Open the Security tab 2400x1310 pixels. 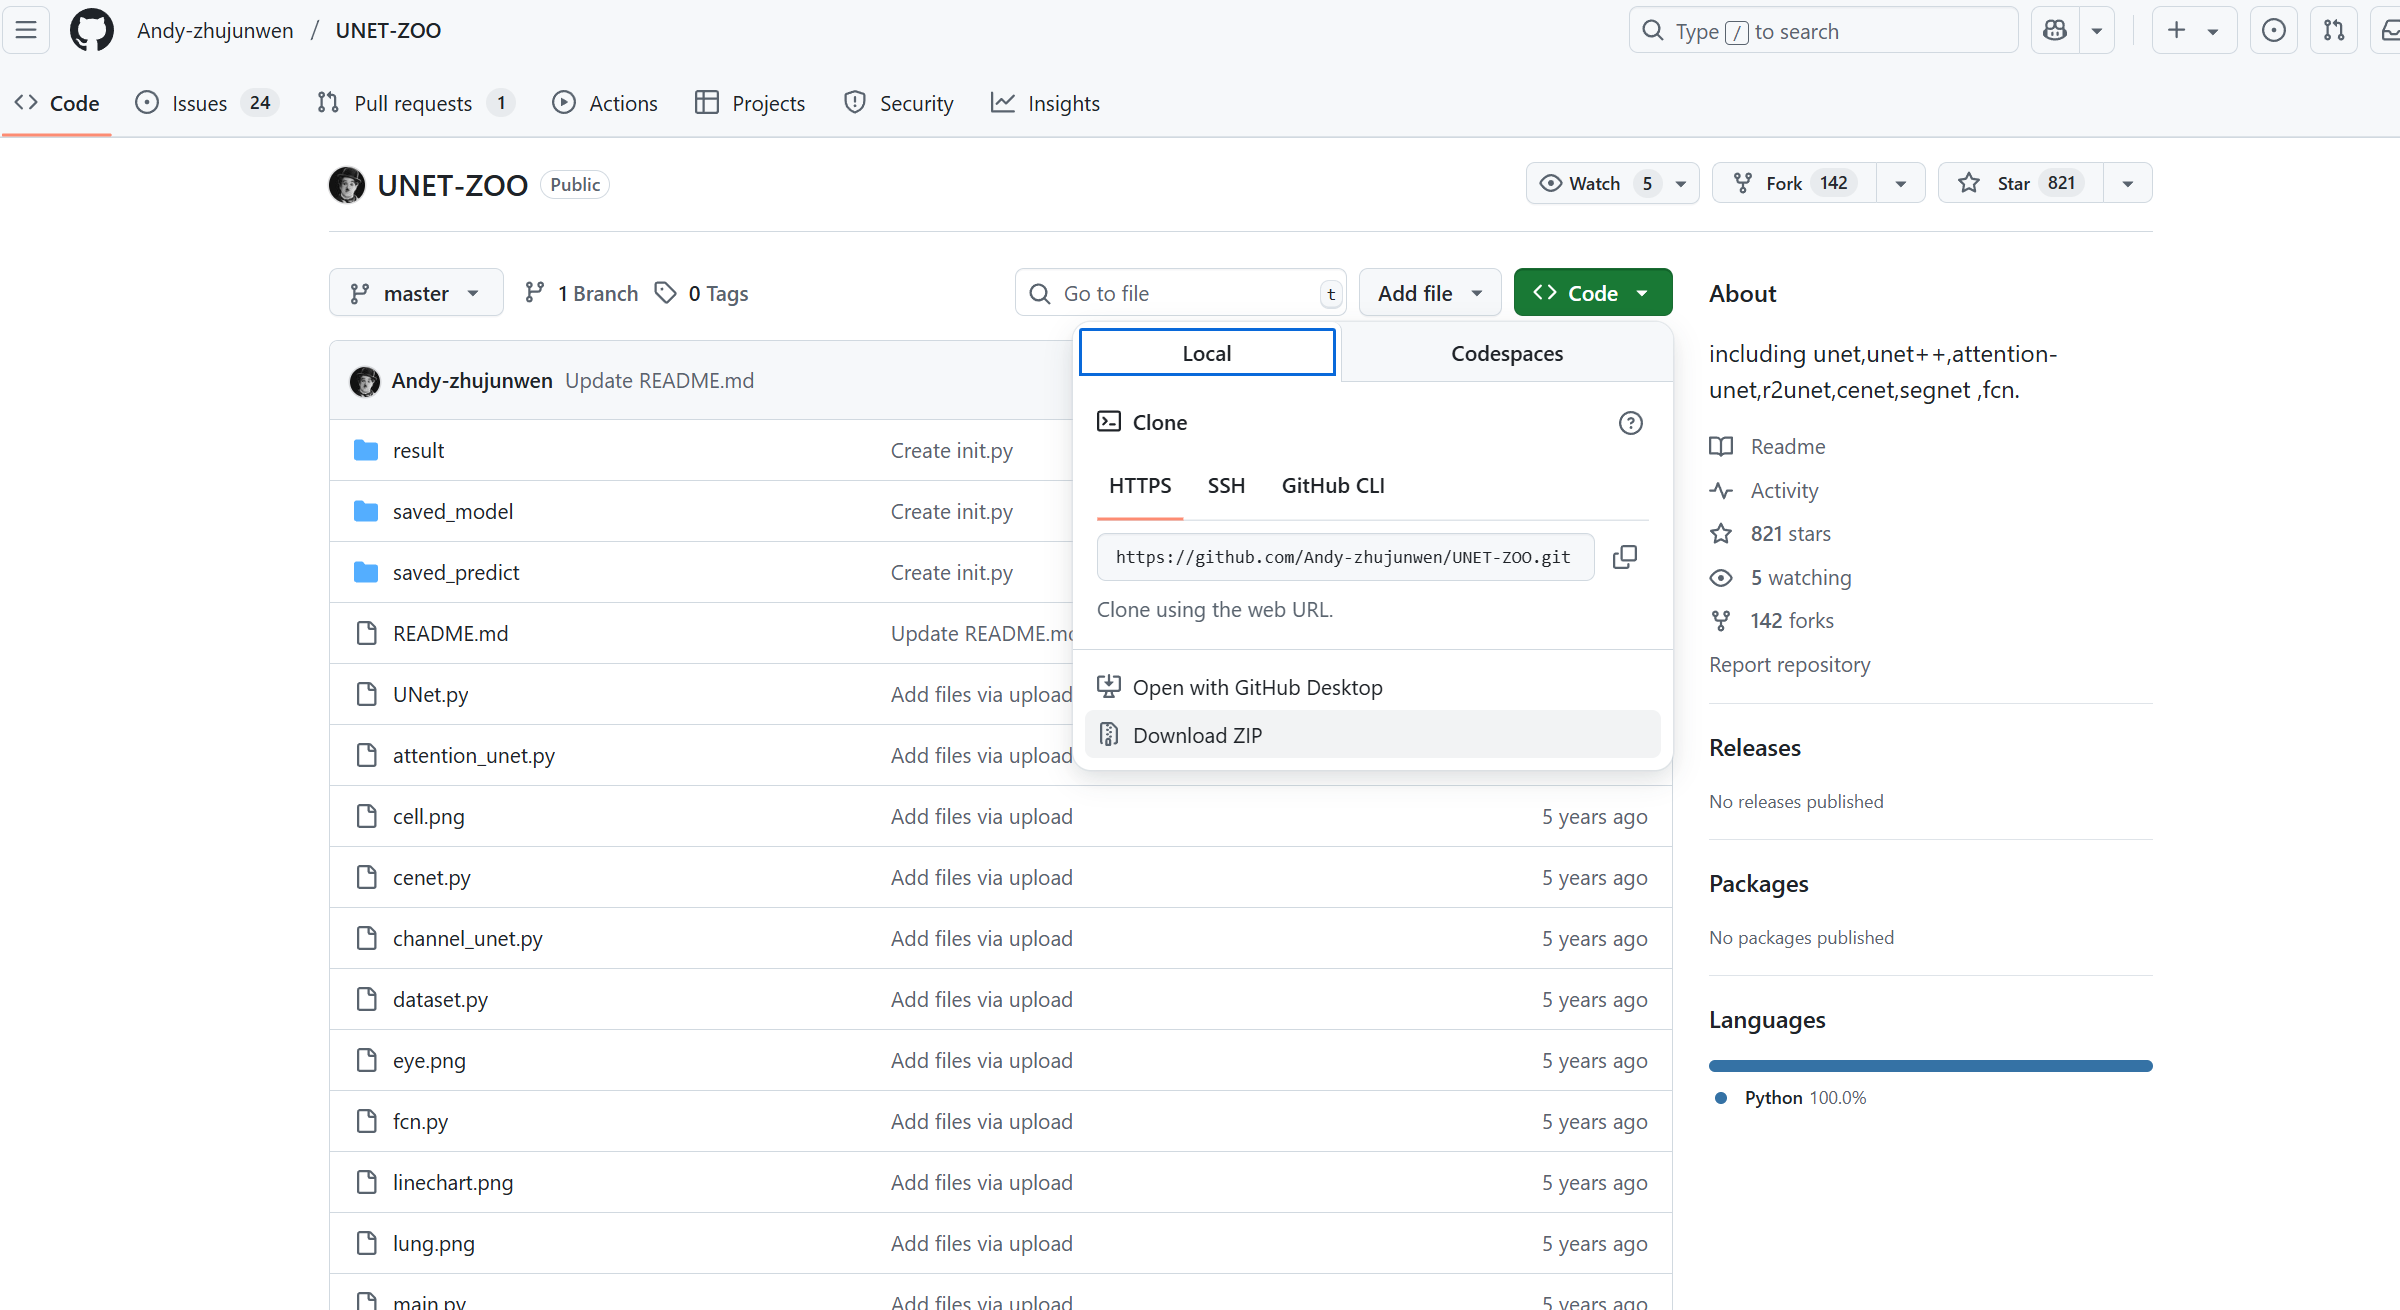click(899, 103)
